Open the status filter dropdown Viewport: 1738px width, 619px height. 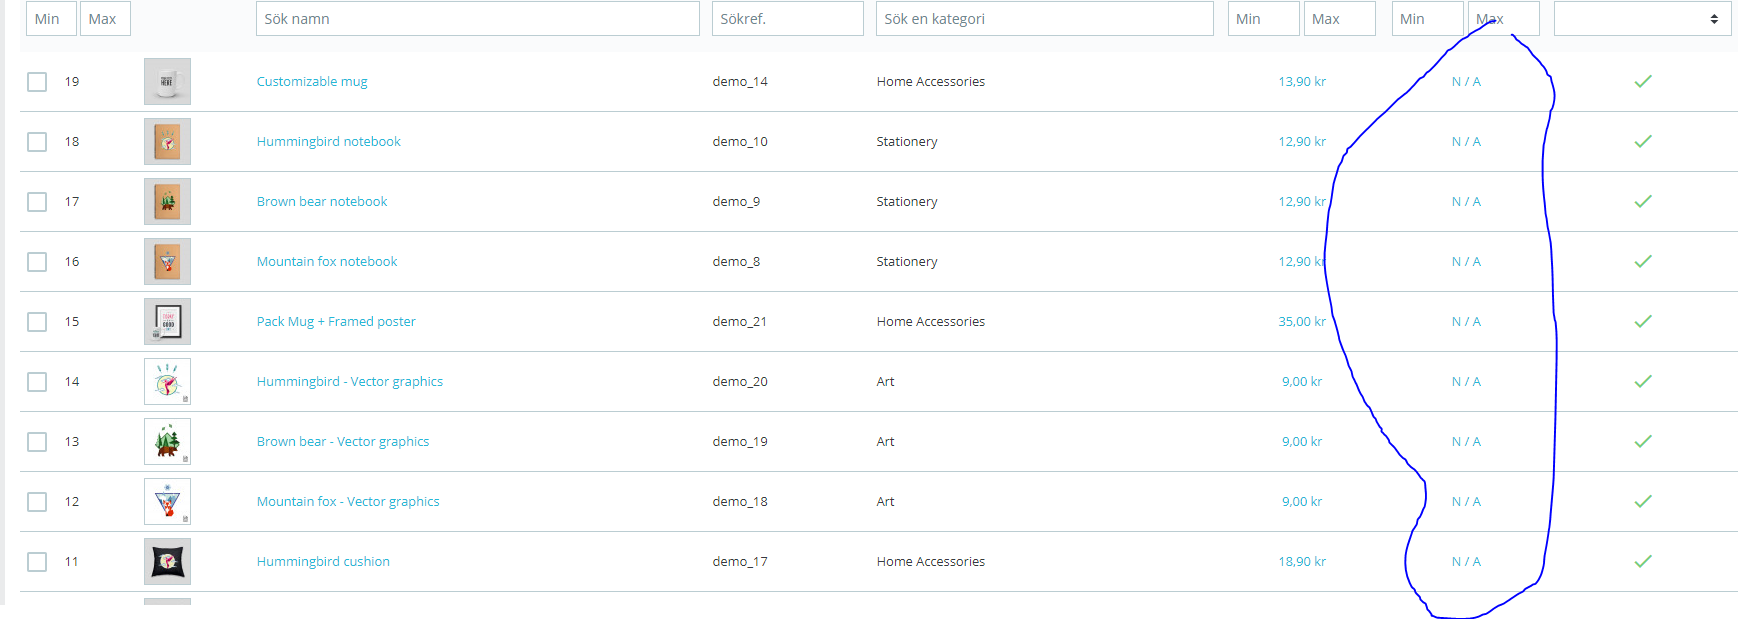pyautogui.click(x=1642, y=19)
